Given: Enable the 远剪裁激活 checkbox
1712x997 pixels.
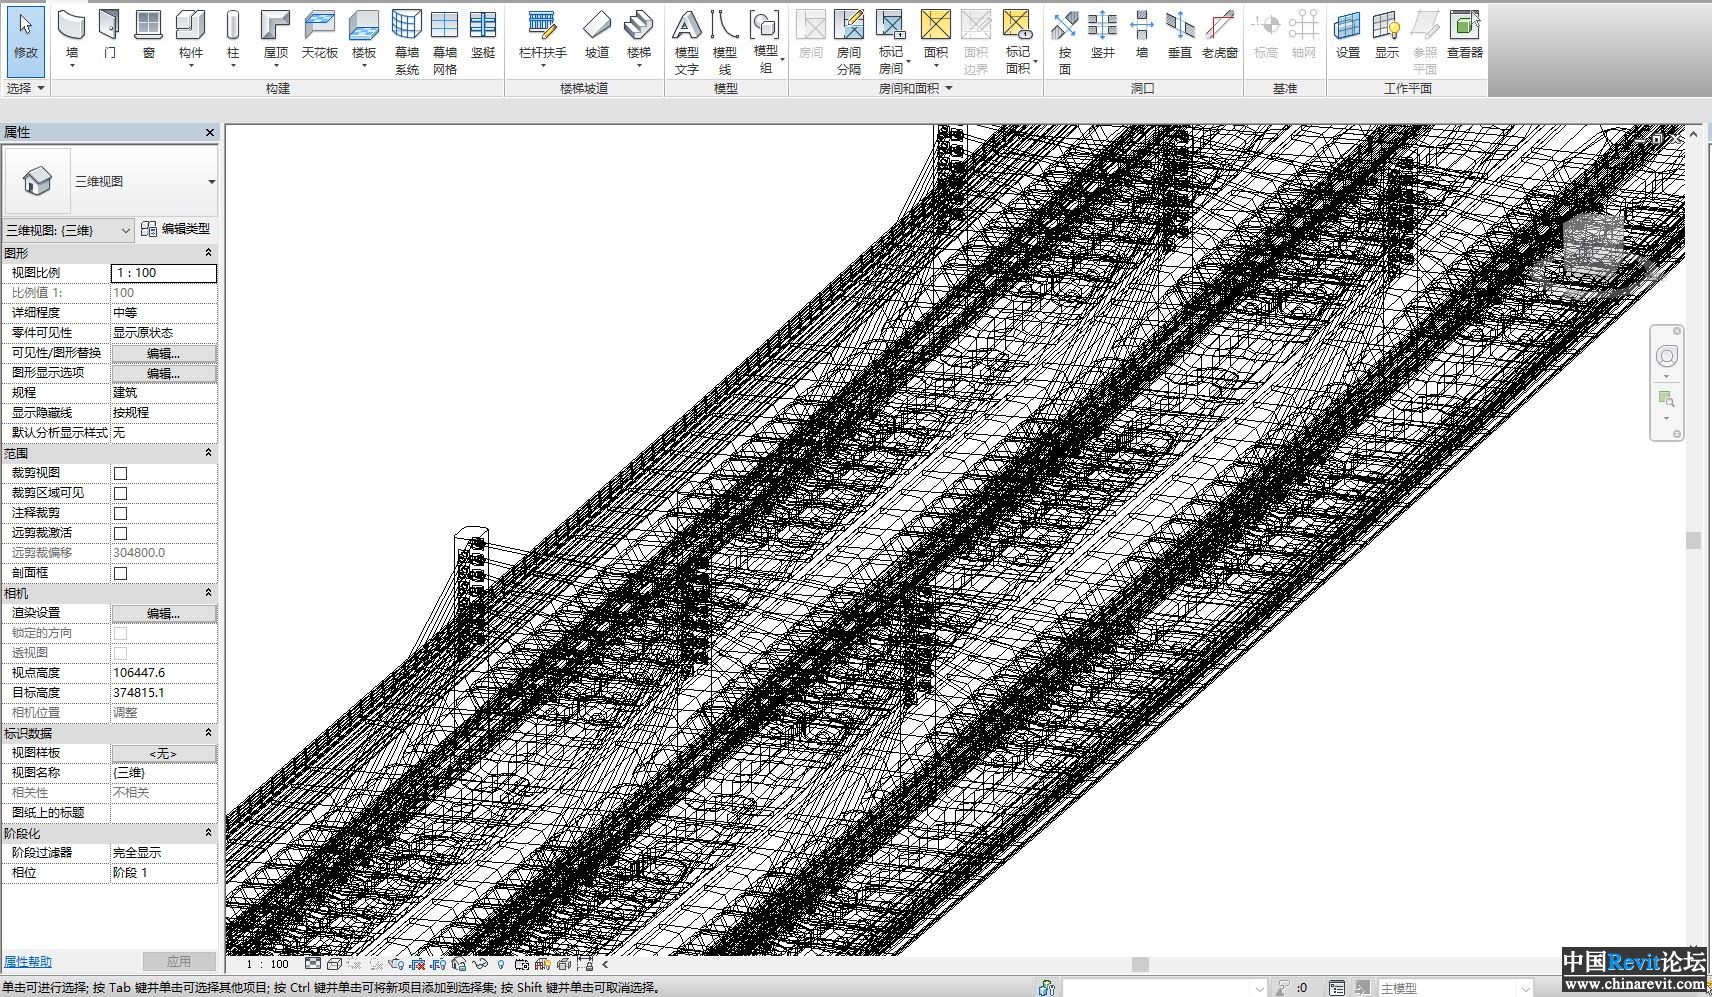Looking at the screenshot, I should (x=120, y=533).
